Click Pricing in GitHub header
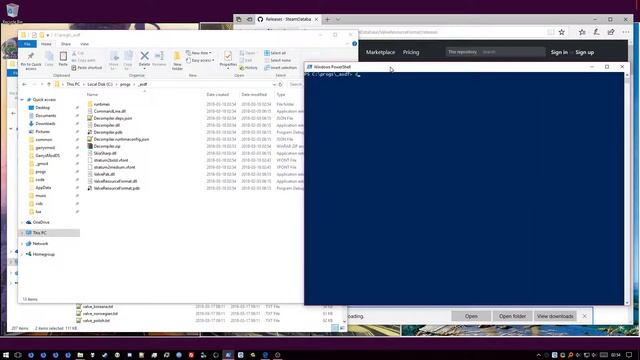Screen dimensions: 640x360 (x=411, y=52)
